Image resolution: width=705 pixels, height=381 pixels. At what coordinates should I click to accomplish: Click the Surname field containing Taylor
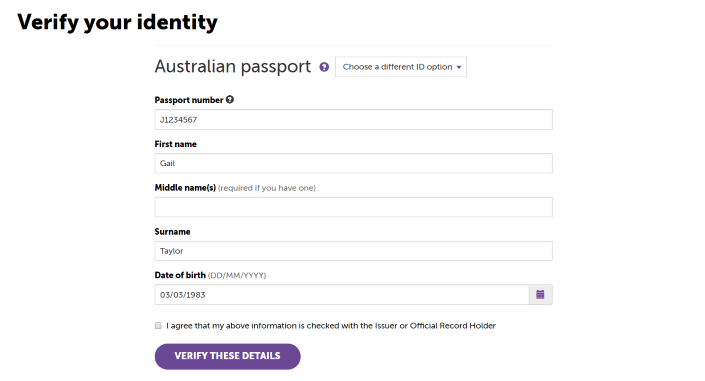353,251
